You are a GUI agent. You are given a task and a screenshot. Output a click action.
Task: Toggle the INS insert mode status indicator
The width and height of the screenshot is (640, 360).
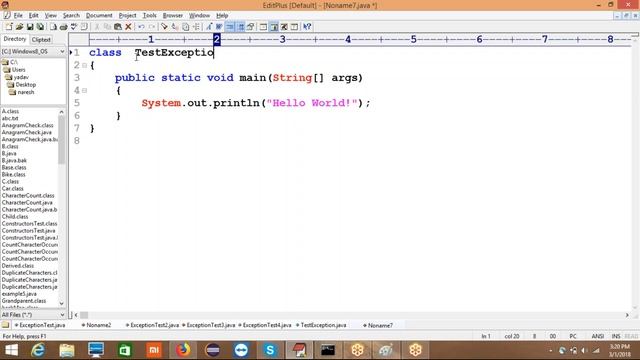pyautogui.click(x=616, y=336)
